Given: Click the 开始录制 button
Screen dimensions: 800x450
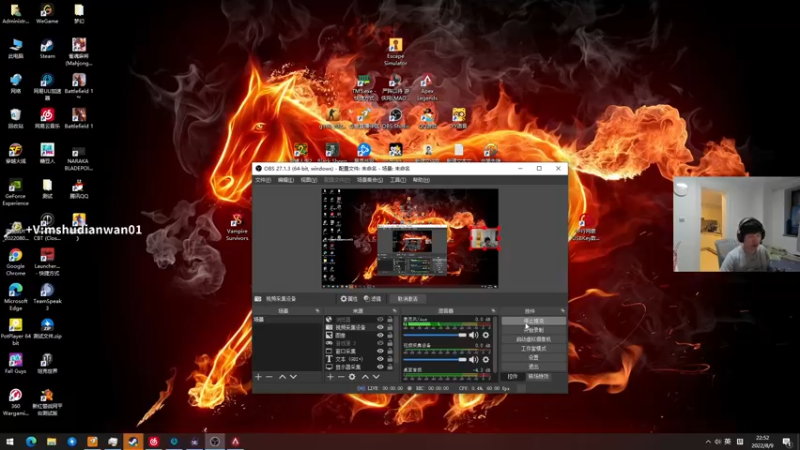Looking at the screenshot, I should point(534,330).
